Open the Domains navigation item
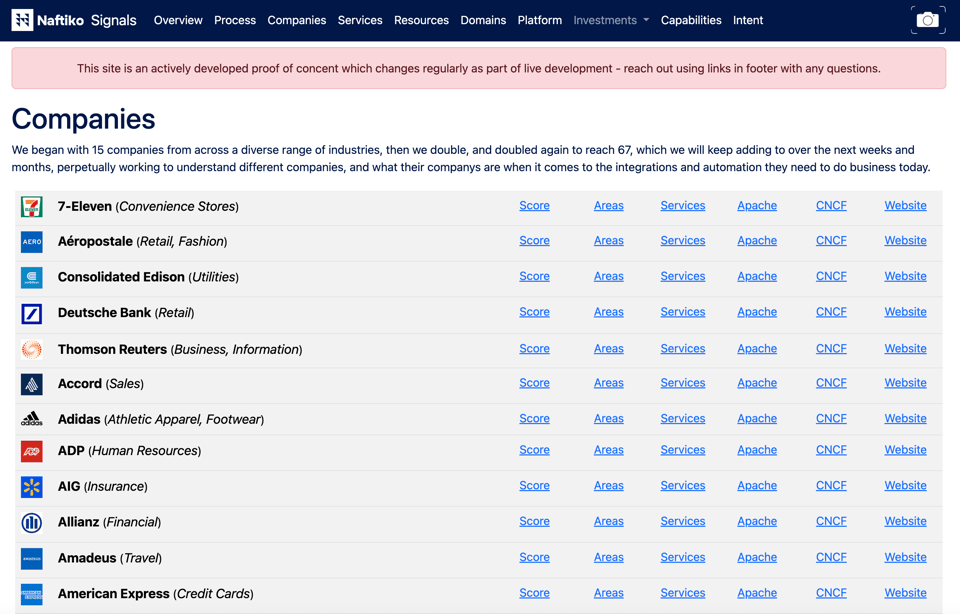Image resolution: width=960 pixels, height=614 pixels. point(483,20)
